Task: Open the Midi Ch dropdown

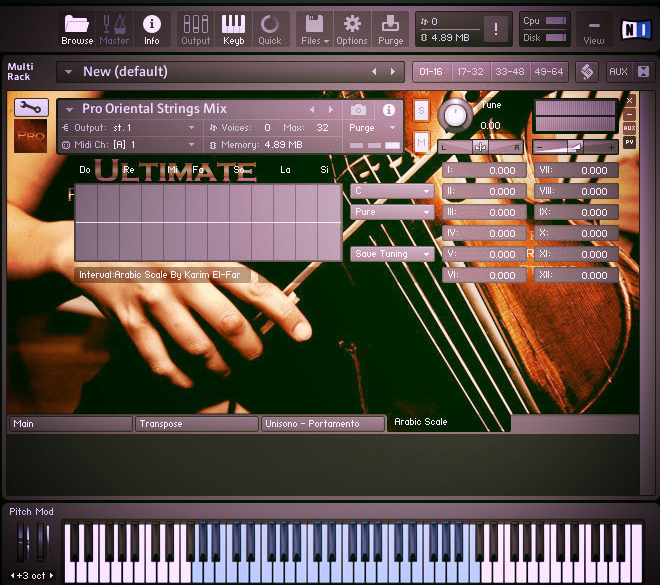Action: 129,145
